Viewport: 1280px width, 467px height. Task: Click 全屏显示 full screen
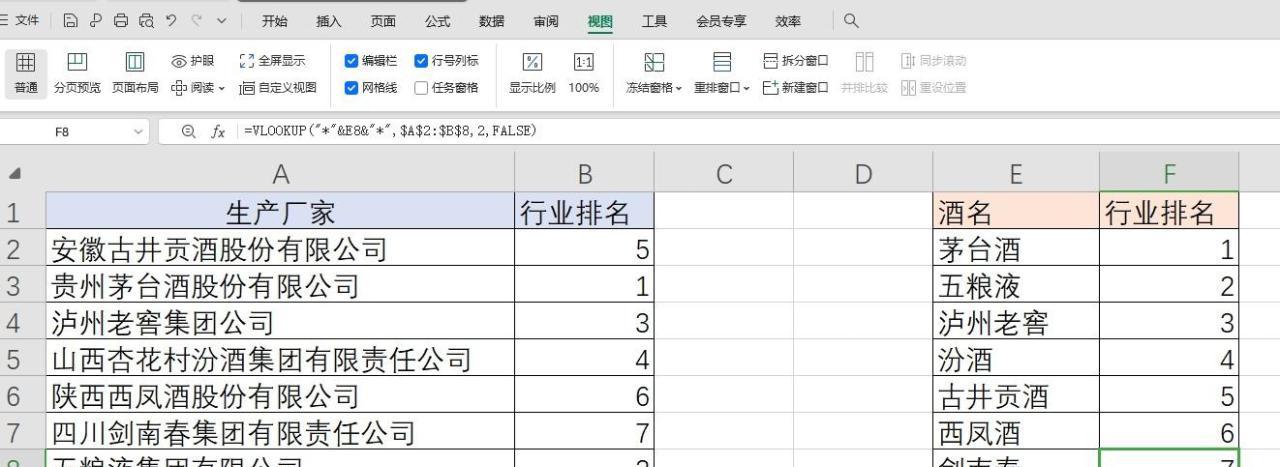[273, 61]
